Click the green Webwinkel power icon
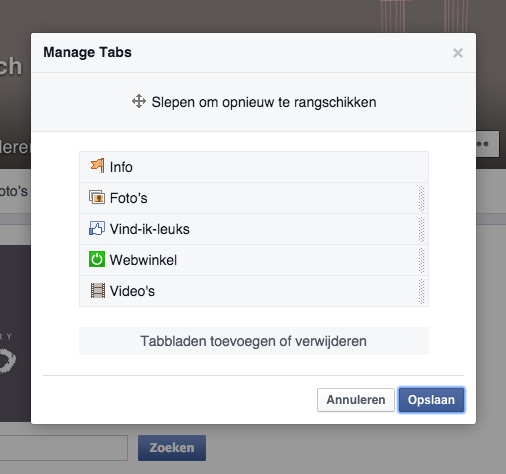The image size is (506, 474). coord(97,259)
